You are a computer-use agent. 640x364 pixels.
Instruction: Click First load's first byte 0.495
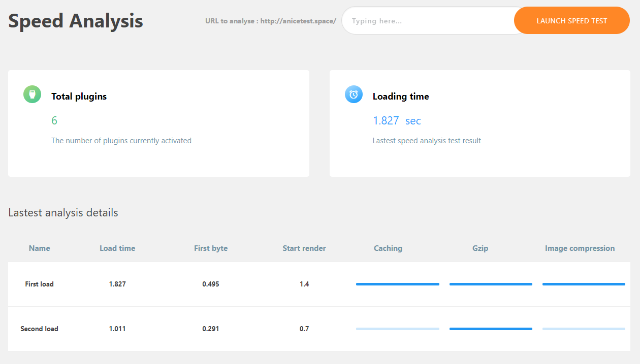tap(211, 284)
